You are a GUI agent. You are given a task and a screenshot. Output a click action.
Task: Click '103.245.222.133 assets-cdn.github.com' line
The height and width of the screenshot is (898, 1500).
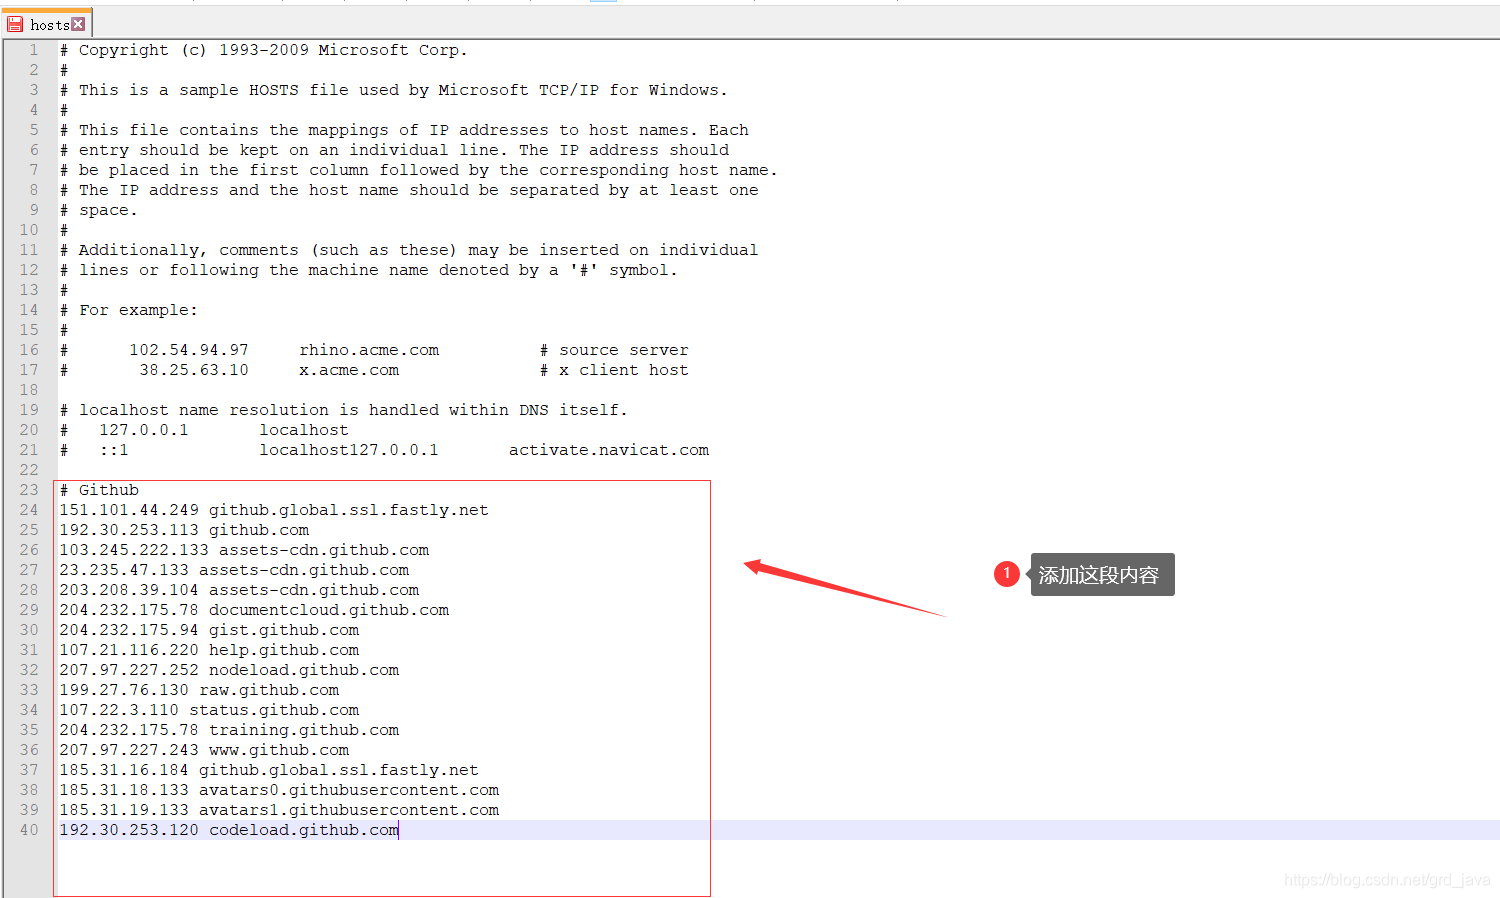pos(244,550)
